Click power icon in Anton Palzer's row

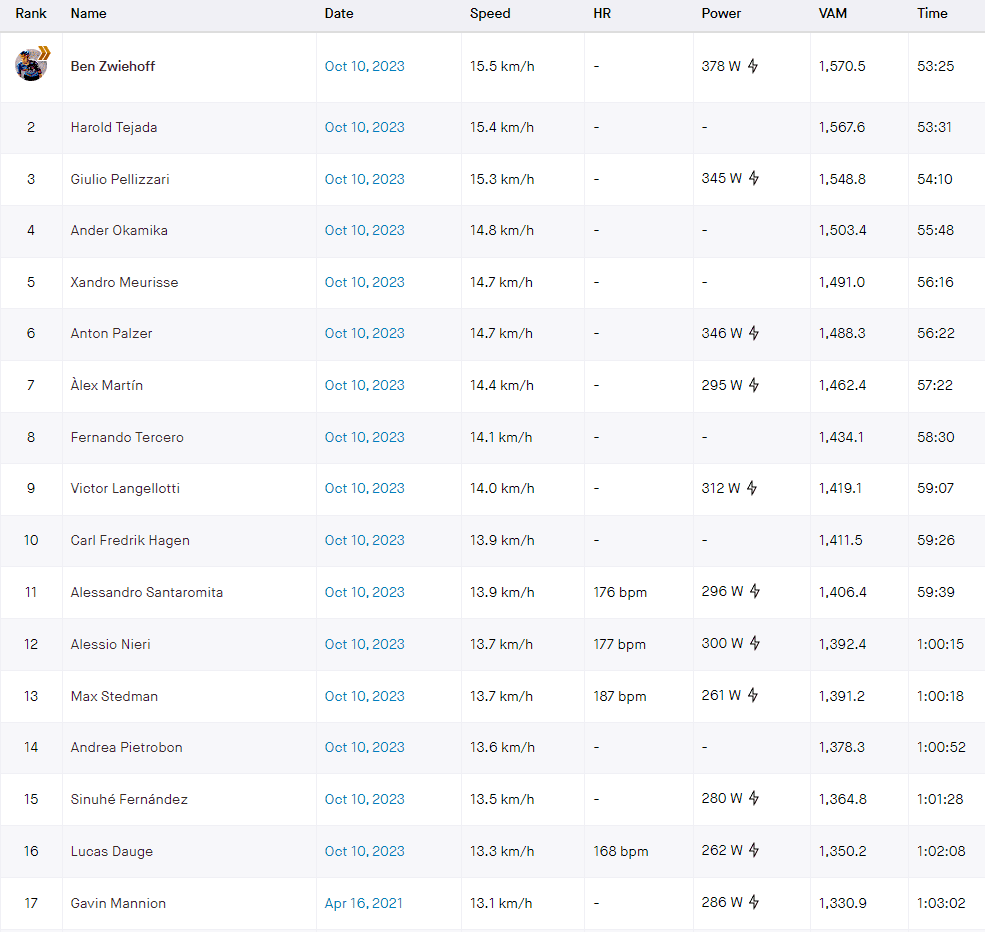point(753,333)
